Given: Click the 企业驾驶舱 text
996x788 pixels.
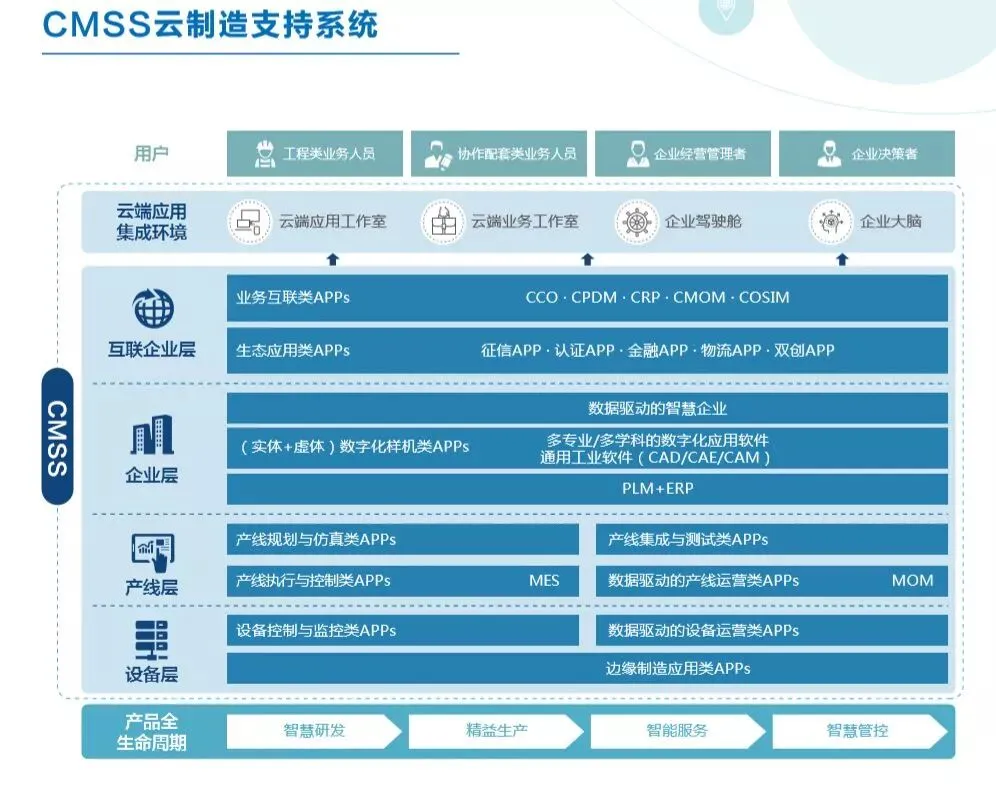Looking at the screenshot, I should tap(703, 222).
